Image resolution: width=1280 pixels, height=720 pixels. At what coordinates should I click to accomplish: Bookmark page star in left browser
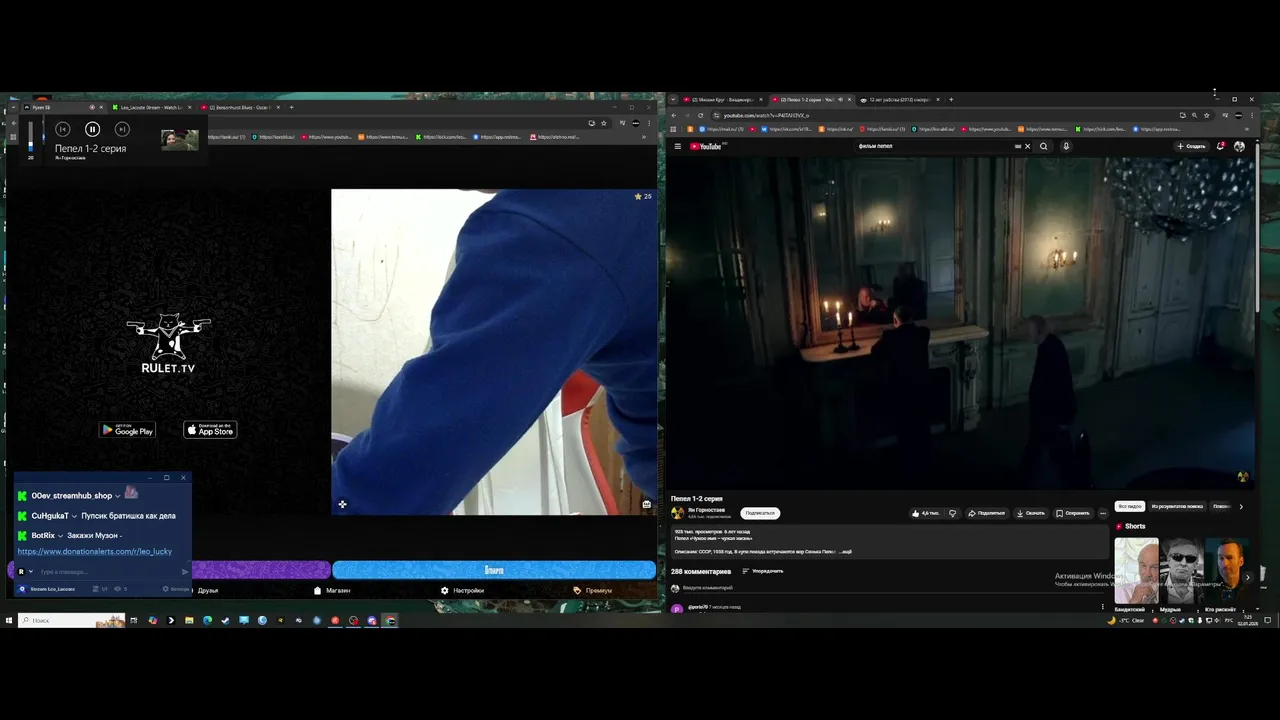pyautogui.click(x=604, y=123)
